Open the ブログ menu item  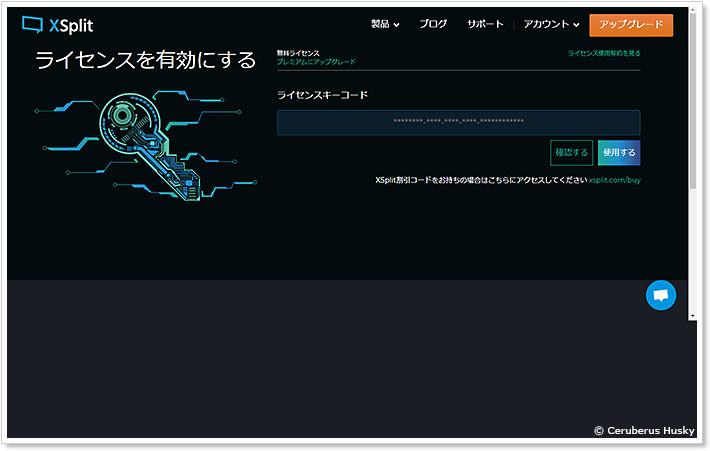tap(433, 24)
